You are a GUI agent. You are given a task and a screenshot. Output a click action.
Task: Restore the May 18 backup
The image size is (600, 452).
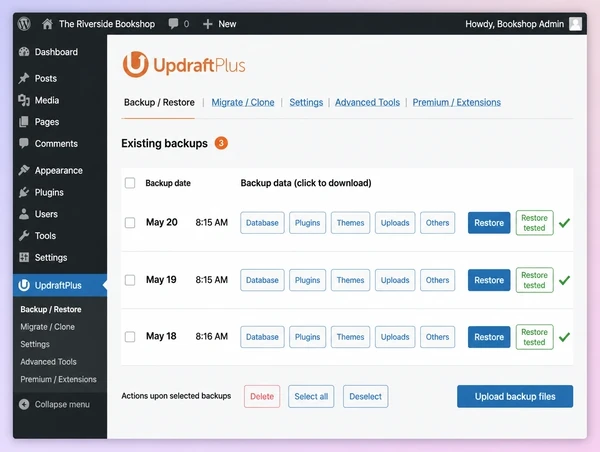(489, 337)
